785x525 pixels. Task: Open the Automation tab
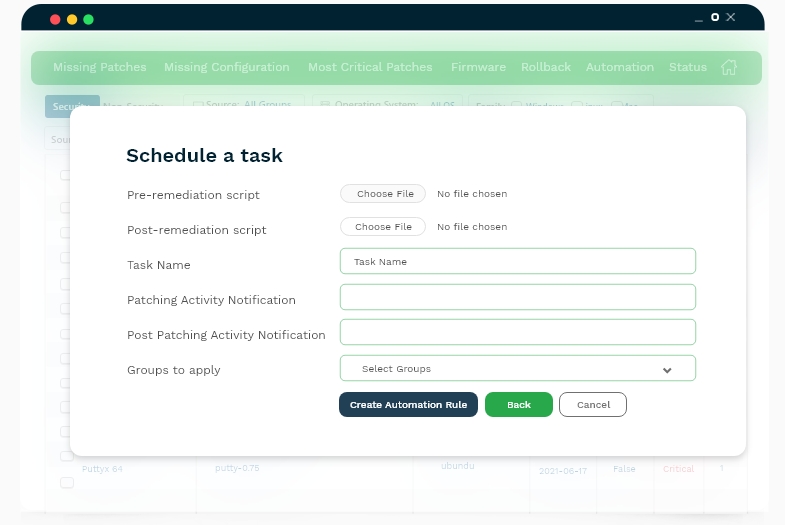(620, 67)
